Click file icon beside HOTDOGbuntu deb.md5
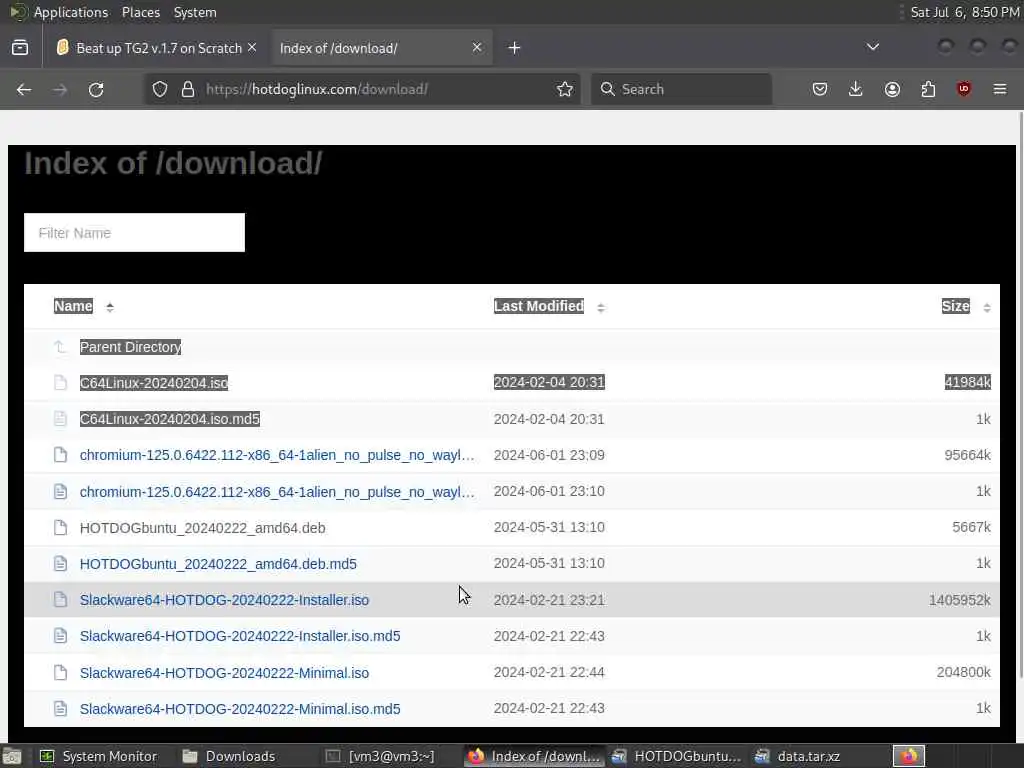Viewport: 1024px width, 768px height. tap(60, 564)
